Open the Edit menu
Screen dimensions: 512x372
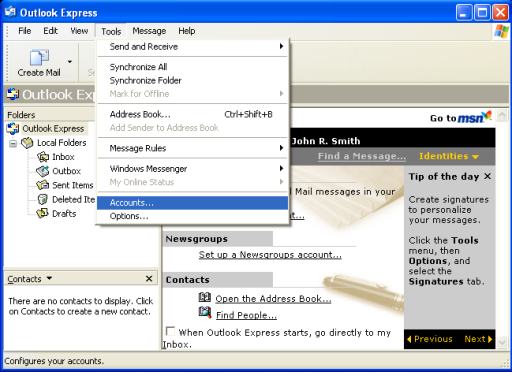tap(50, 31)
